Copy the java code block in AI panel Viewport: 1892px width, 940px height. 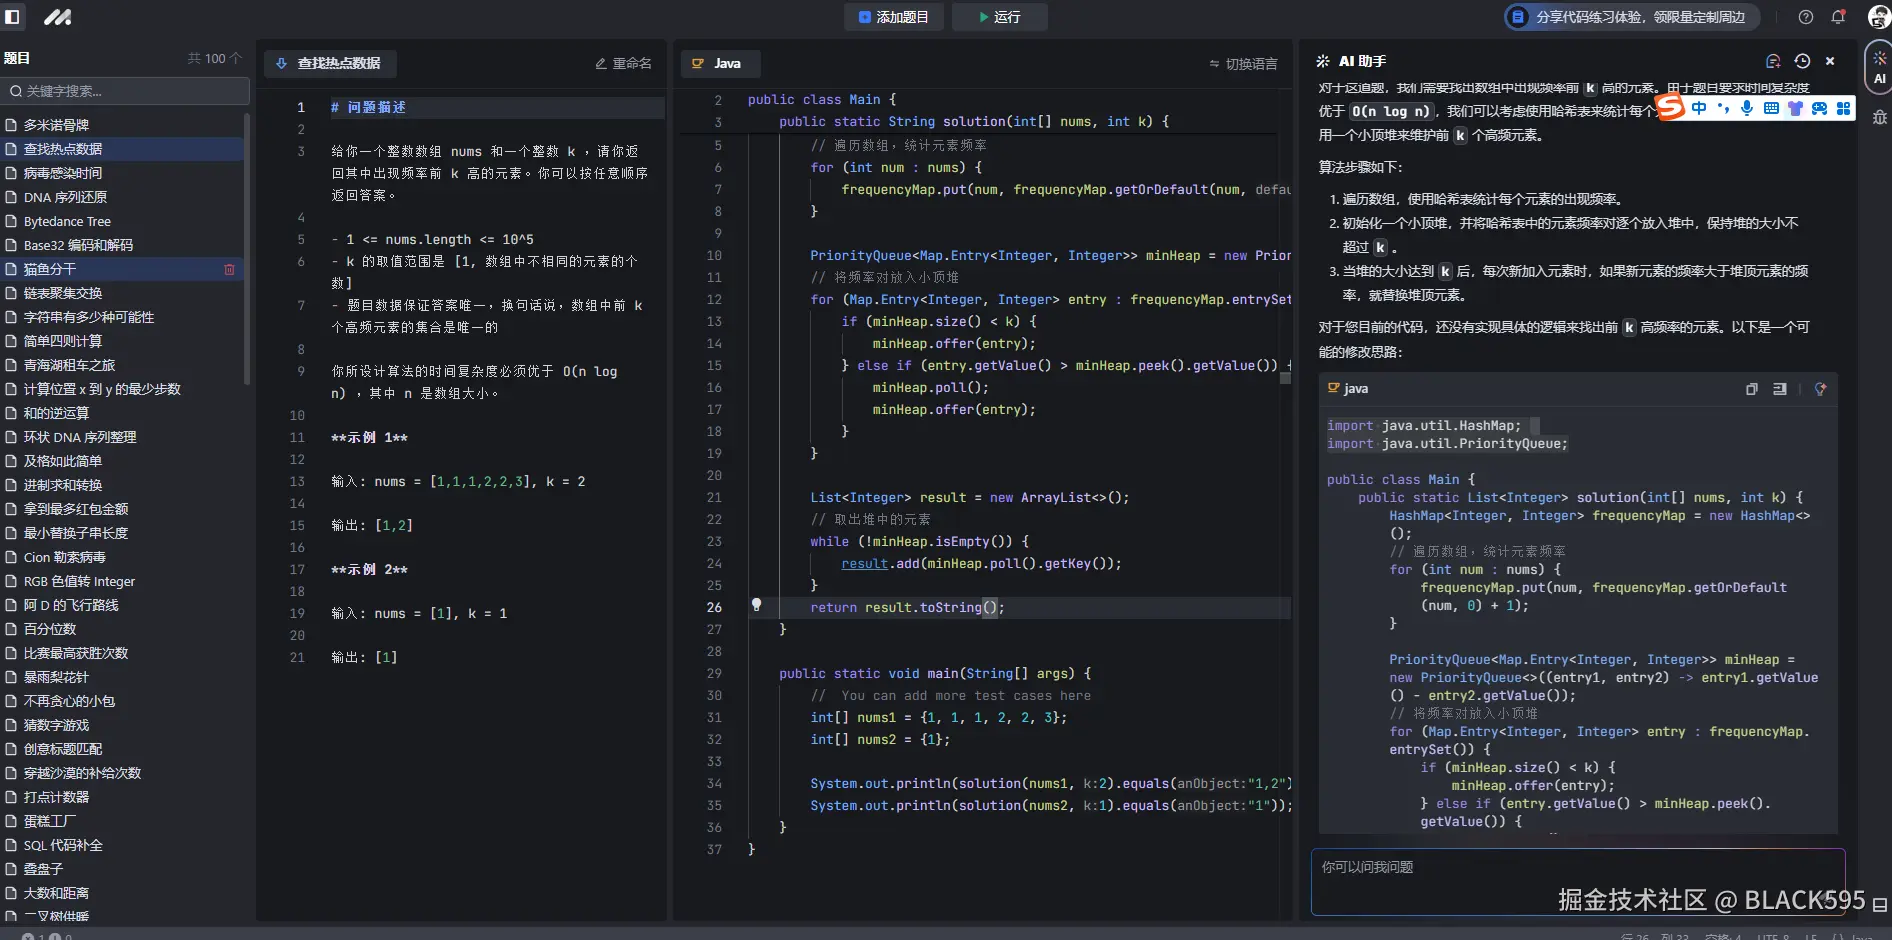1751,389
